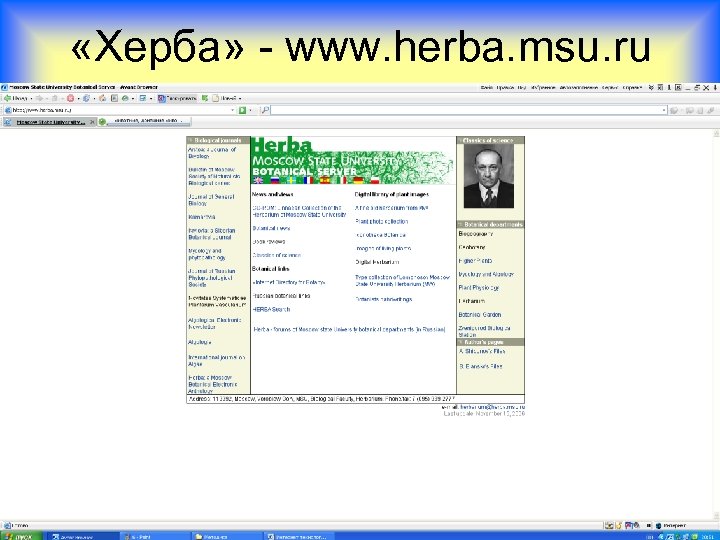Open 'International journal on Algae' link
The width and height of the screenshot is (720, 540).
click(x=216, y=360)
